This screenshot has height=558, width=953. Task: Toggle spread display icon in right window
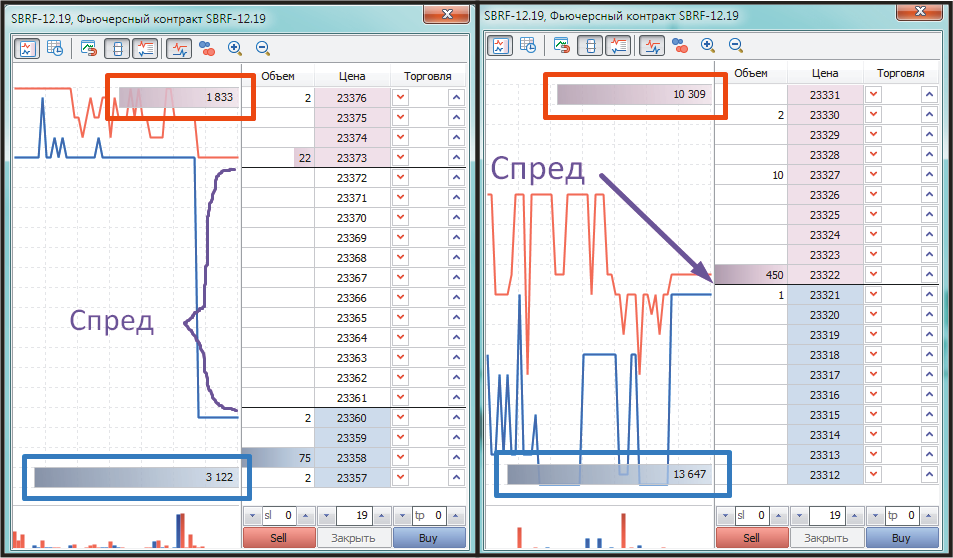(x=618, y=46)
